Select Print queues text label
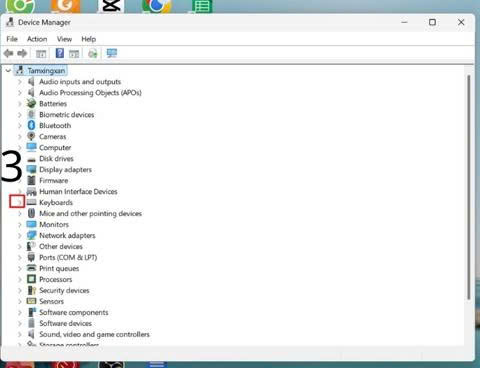This screenshot has height=368, width=480. point(59,268)
